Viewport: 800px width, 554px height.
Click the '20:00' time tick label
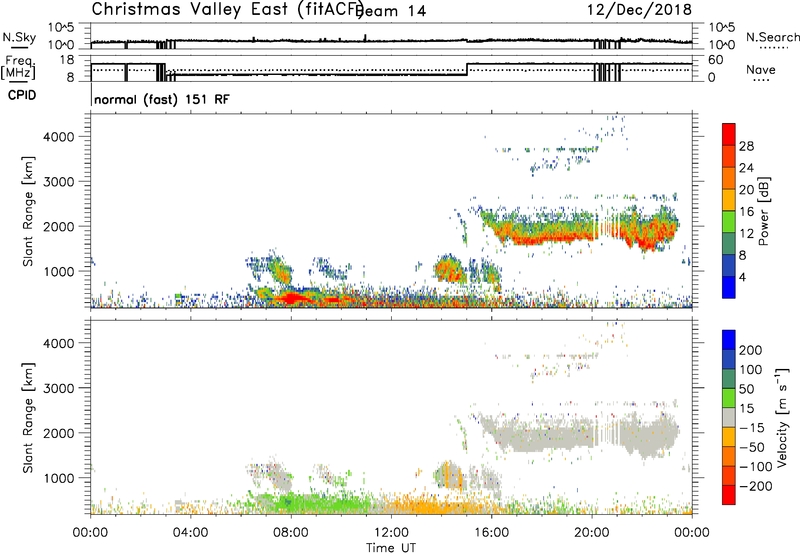[592, 533]
